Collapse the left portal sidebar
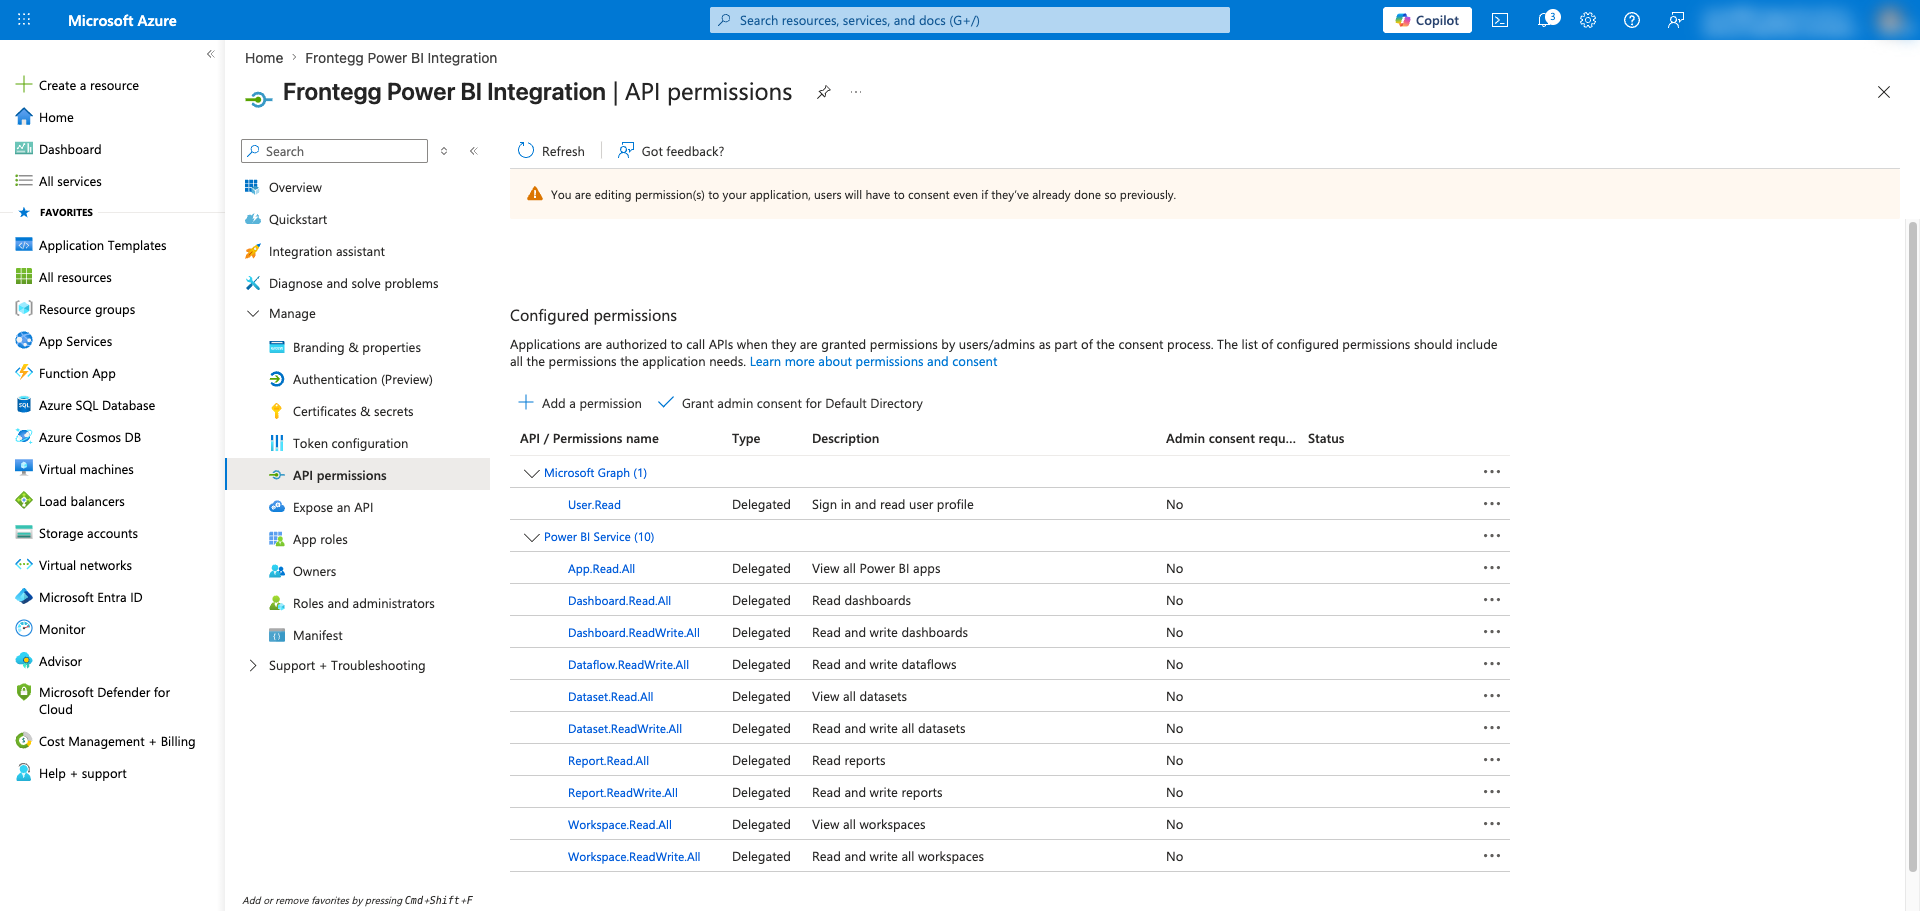The width and height of the screenshot is (1920, 911). click(210, 54)
